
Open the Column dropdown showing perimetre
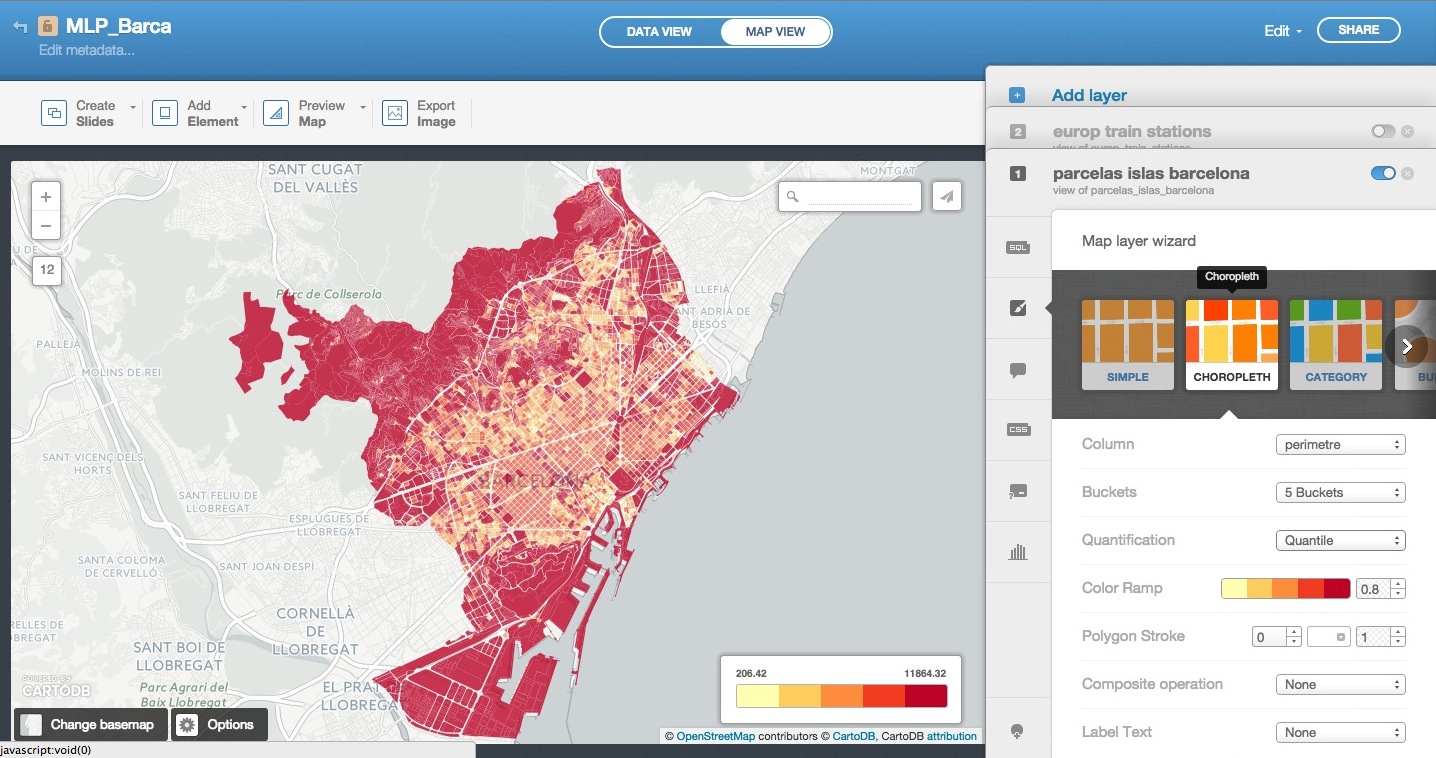[x=1340, y=444]
